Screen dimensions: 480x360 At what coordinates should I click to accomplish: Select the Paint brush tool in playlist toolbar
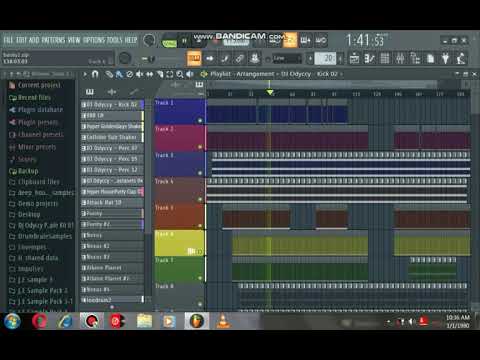tap(119, 74)
